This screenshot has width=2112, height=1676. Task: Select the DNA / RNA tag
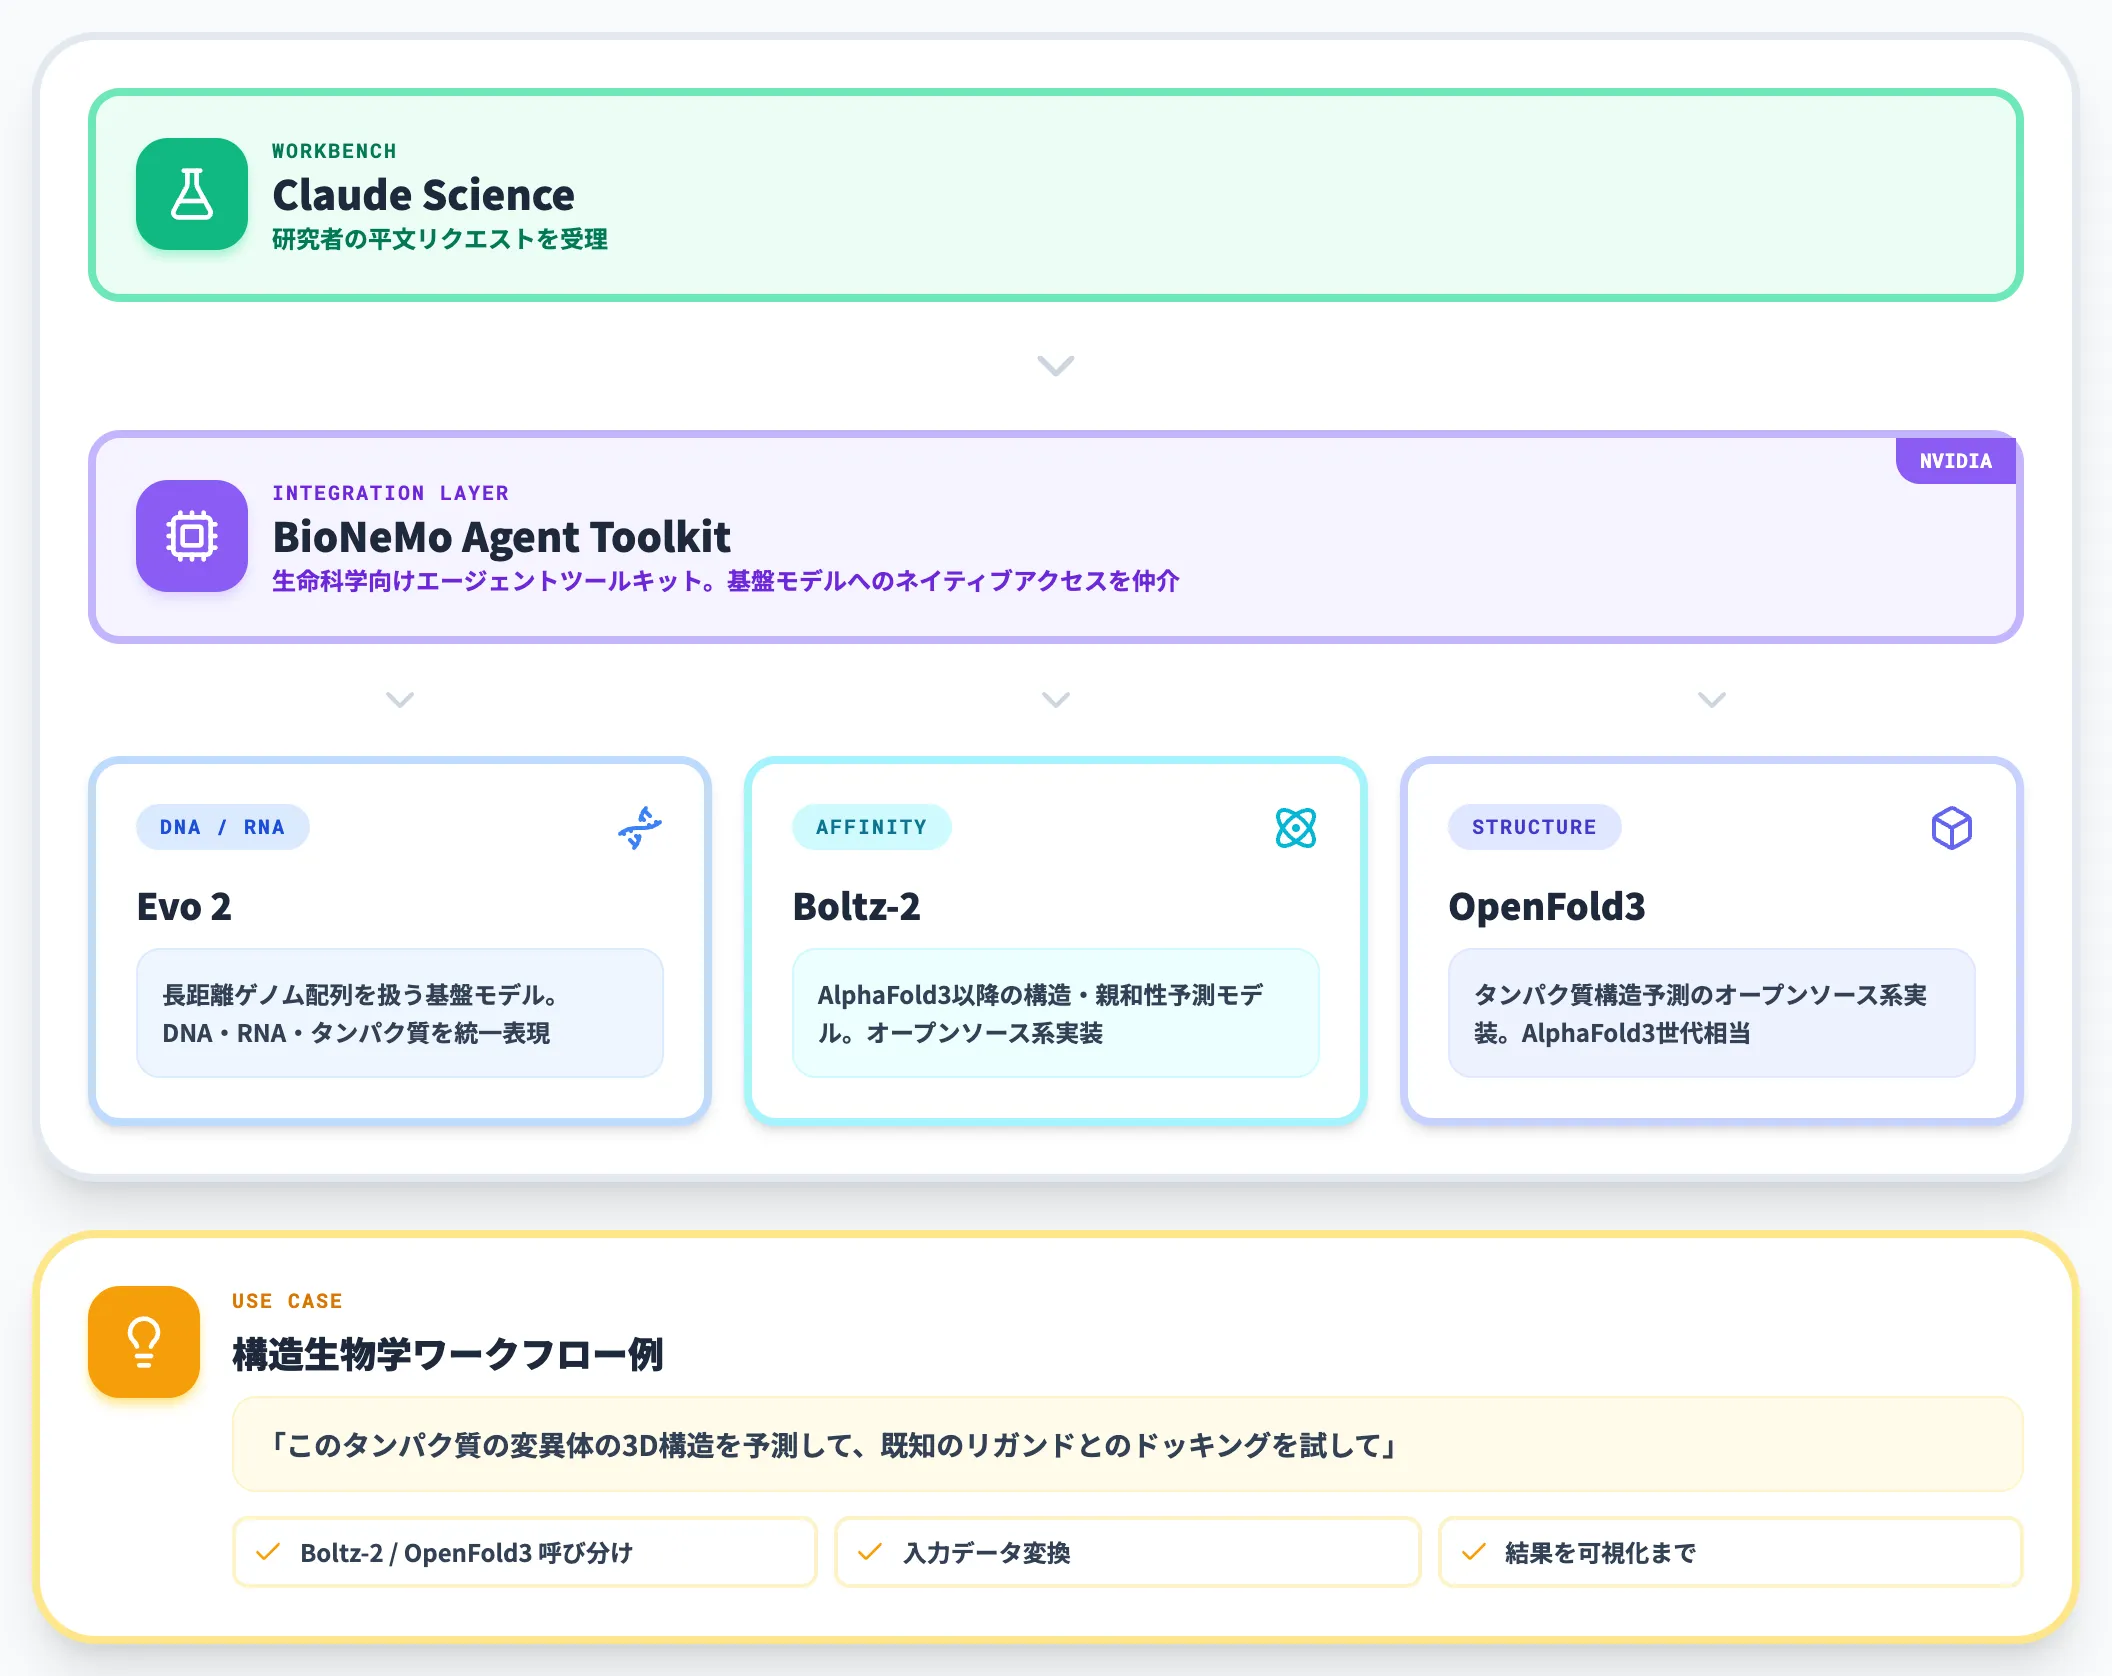(x=223, y=827)
